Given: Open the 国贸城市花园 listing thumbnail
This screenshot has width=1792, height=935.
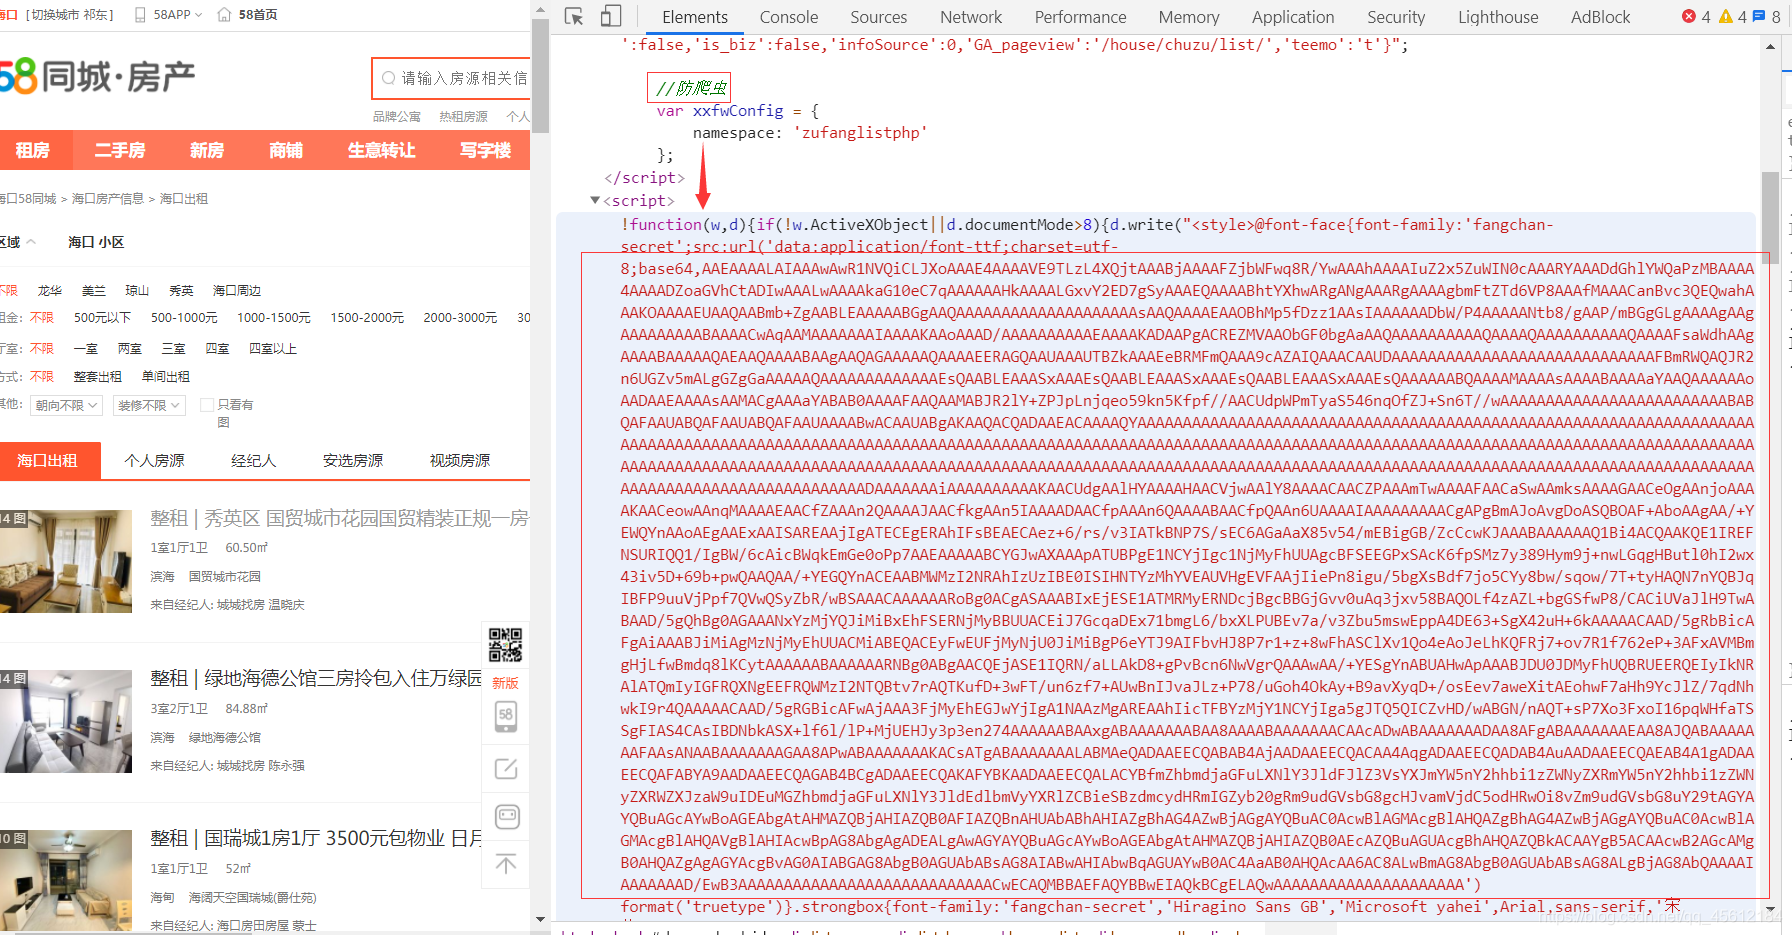Looking at the screenshot, I should point(66,561).
